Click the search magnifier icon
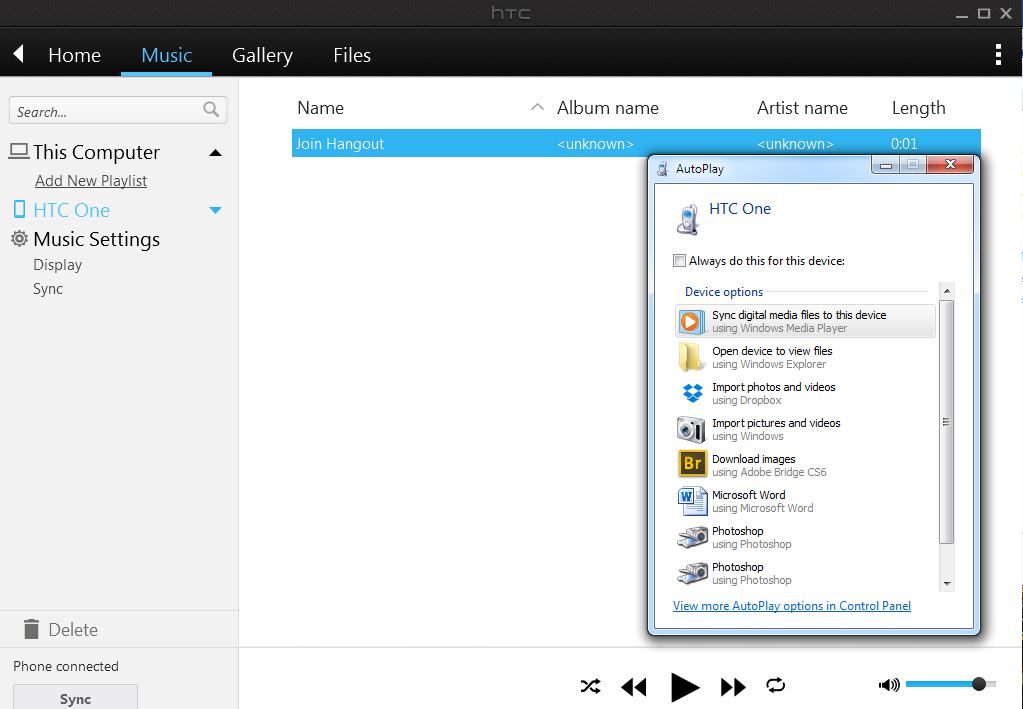The width and height of the screenshot is (1023, 709). pos(211,110)
